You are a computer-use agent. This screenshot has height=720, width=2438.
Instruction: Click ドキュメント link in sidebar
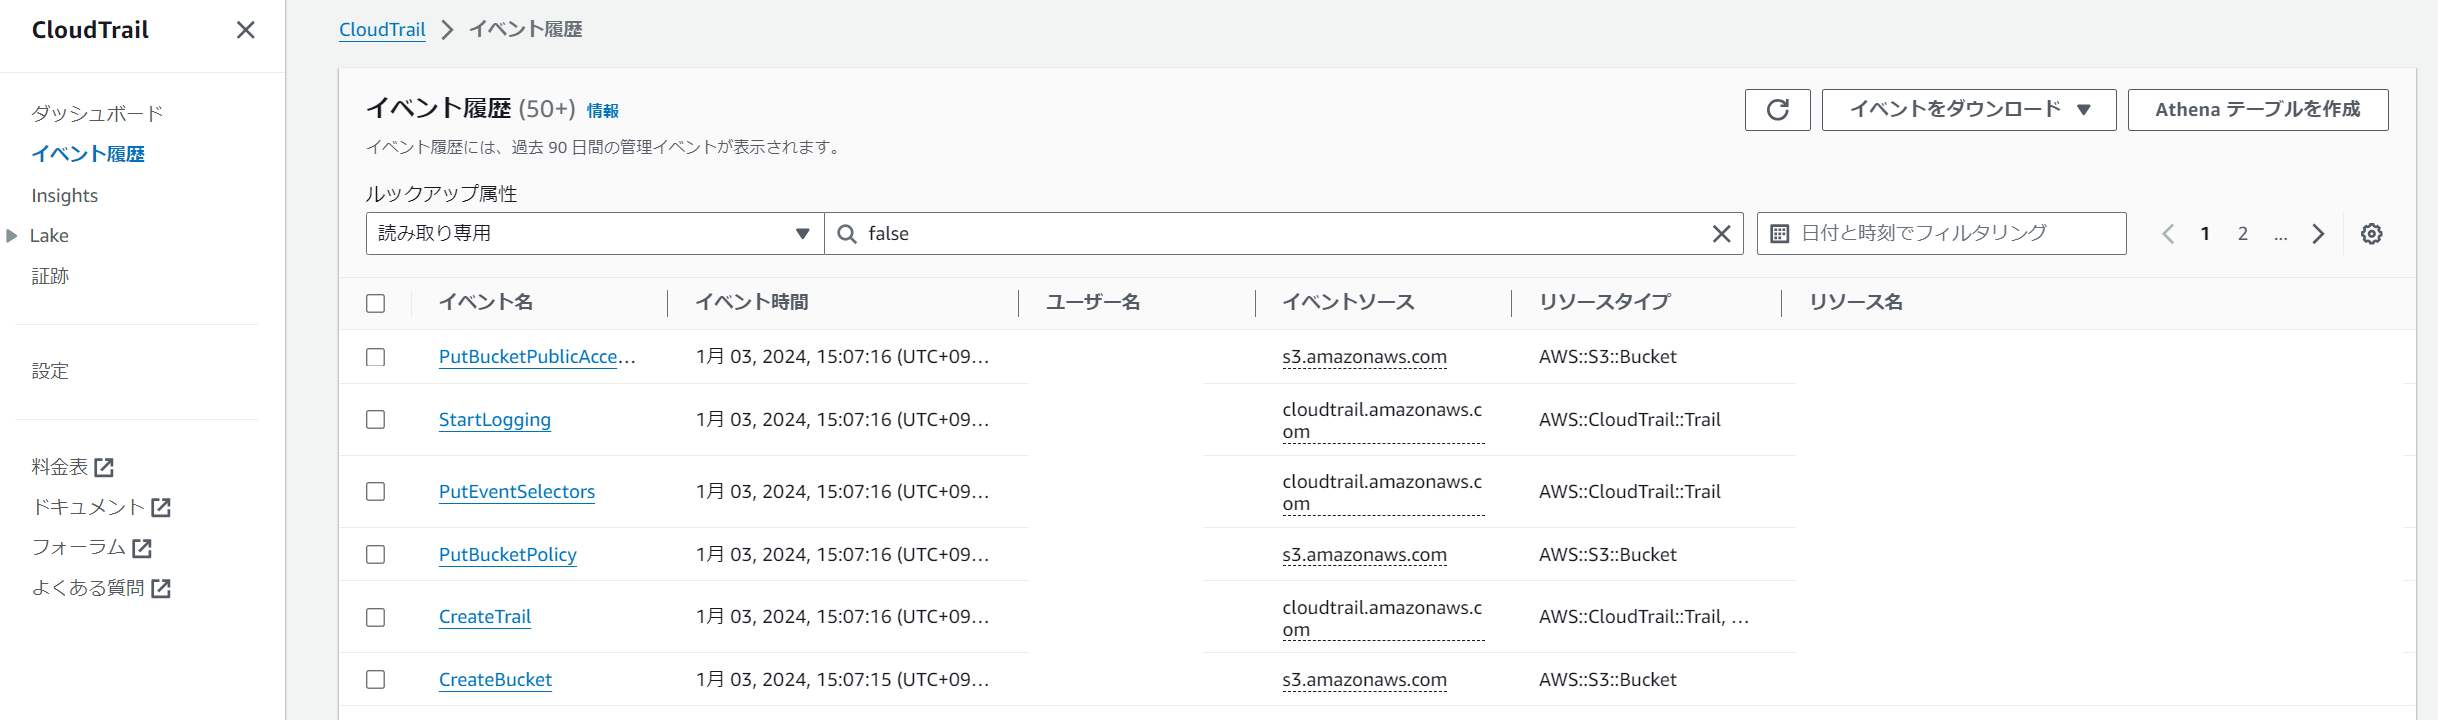point(89,508)
